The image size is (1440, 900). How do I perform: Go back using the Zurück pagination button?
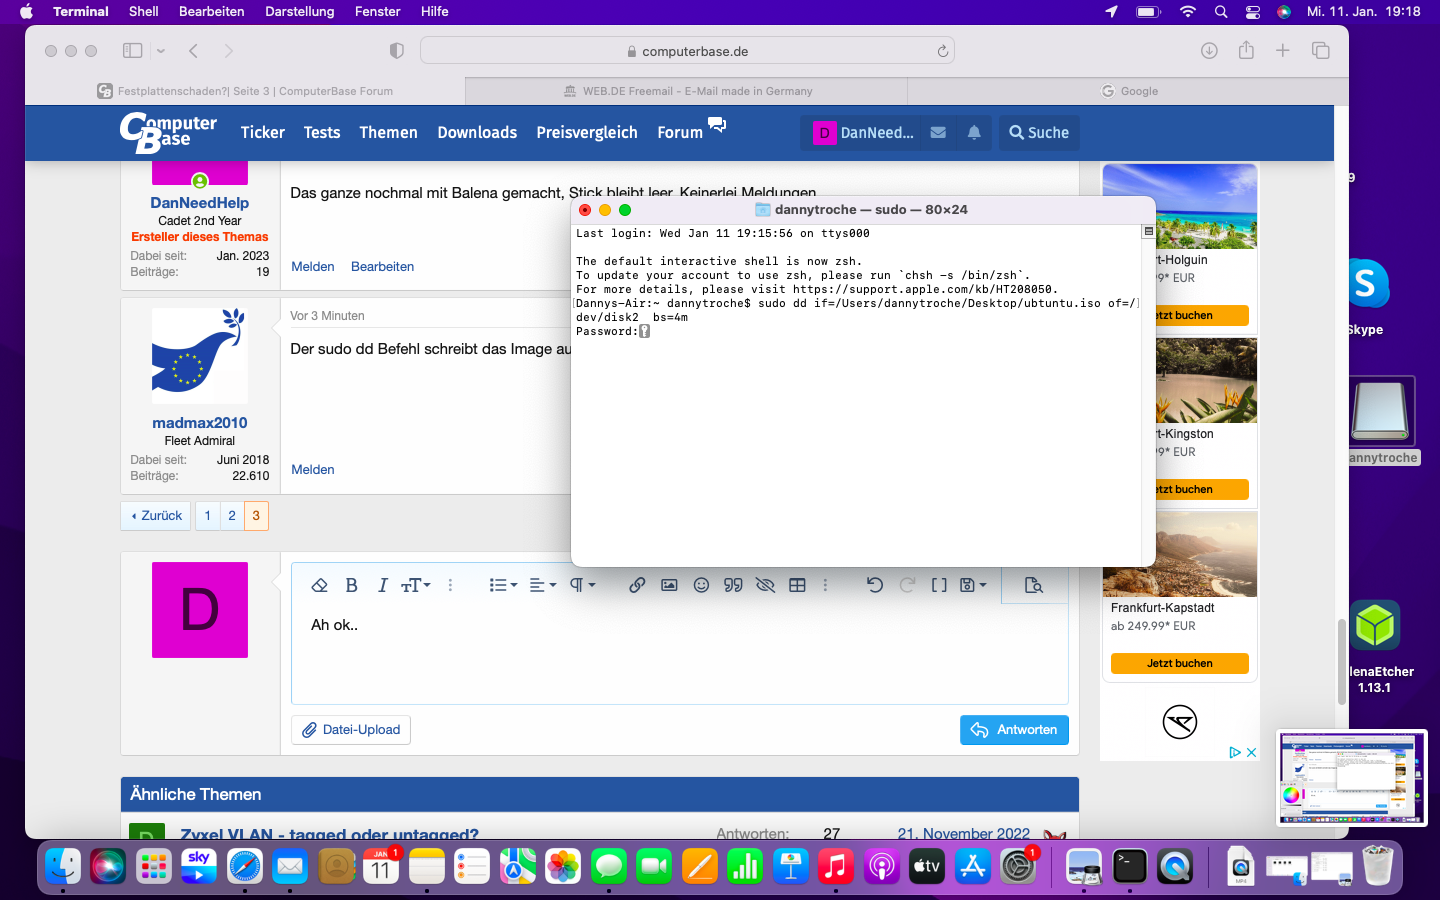[156, 516]
